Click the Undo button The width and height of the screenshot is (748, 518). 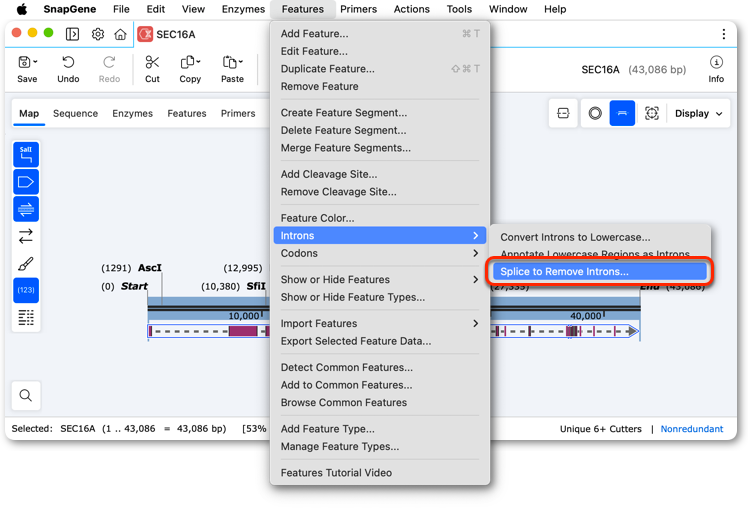pos(68,70)
